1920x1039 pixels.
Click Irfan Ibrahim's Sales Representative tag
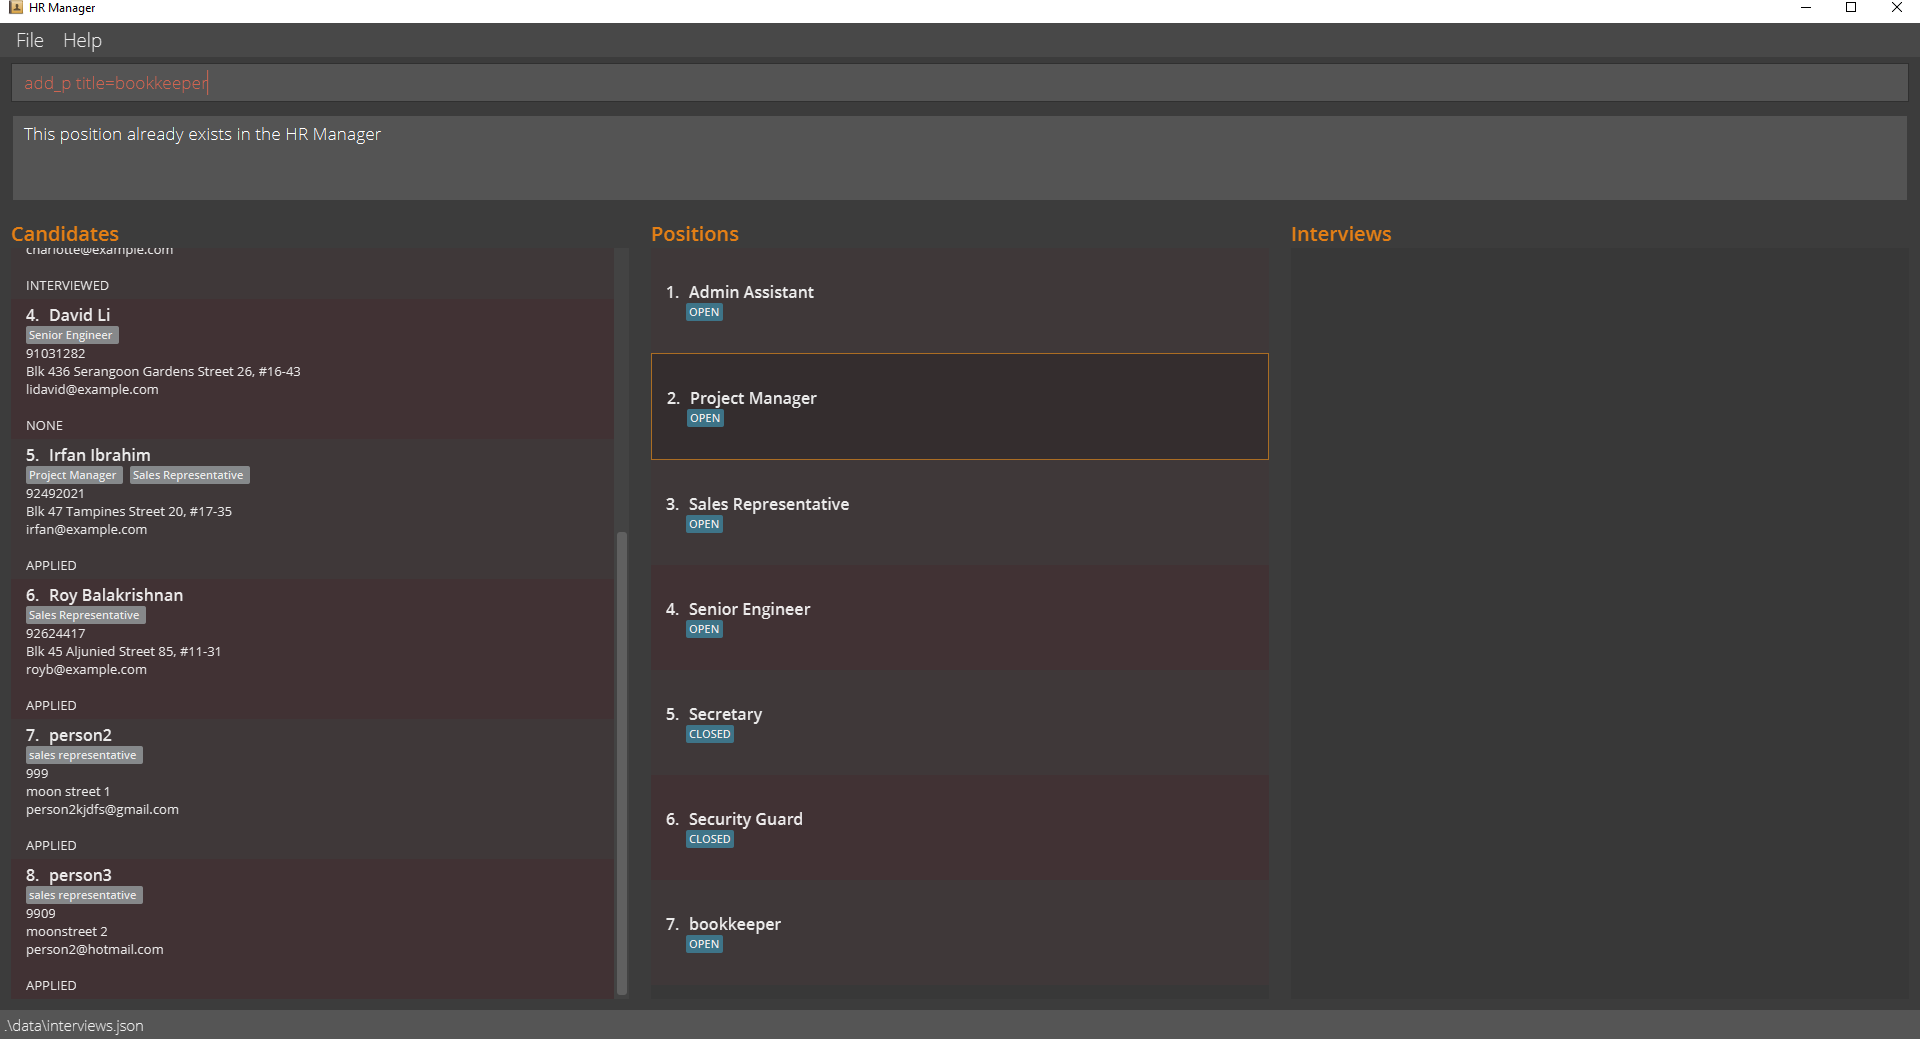pos(189,475)
